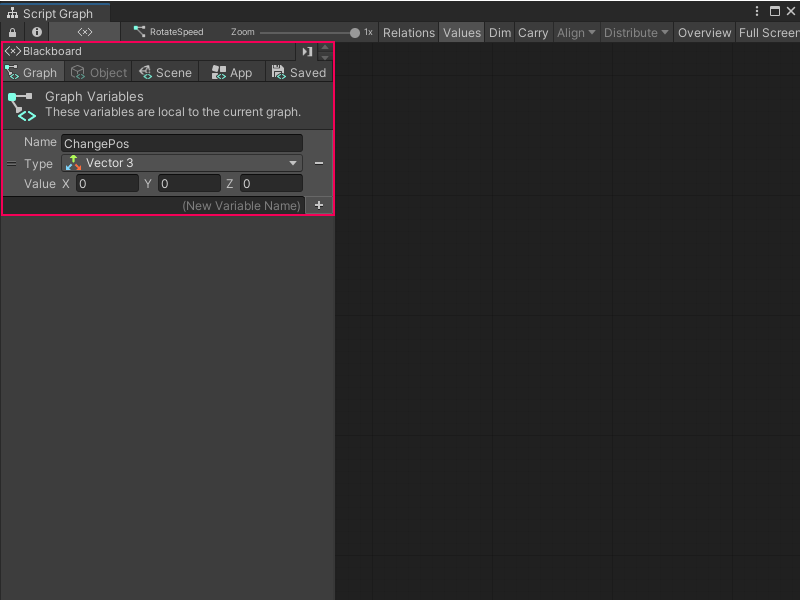Screen dimensions: 800x600
Task: Switch to the Scene variables tab
Action: [x=165, y=72]
